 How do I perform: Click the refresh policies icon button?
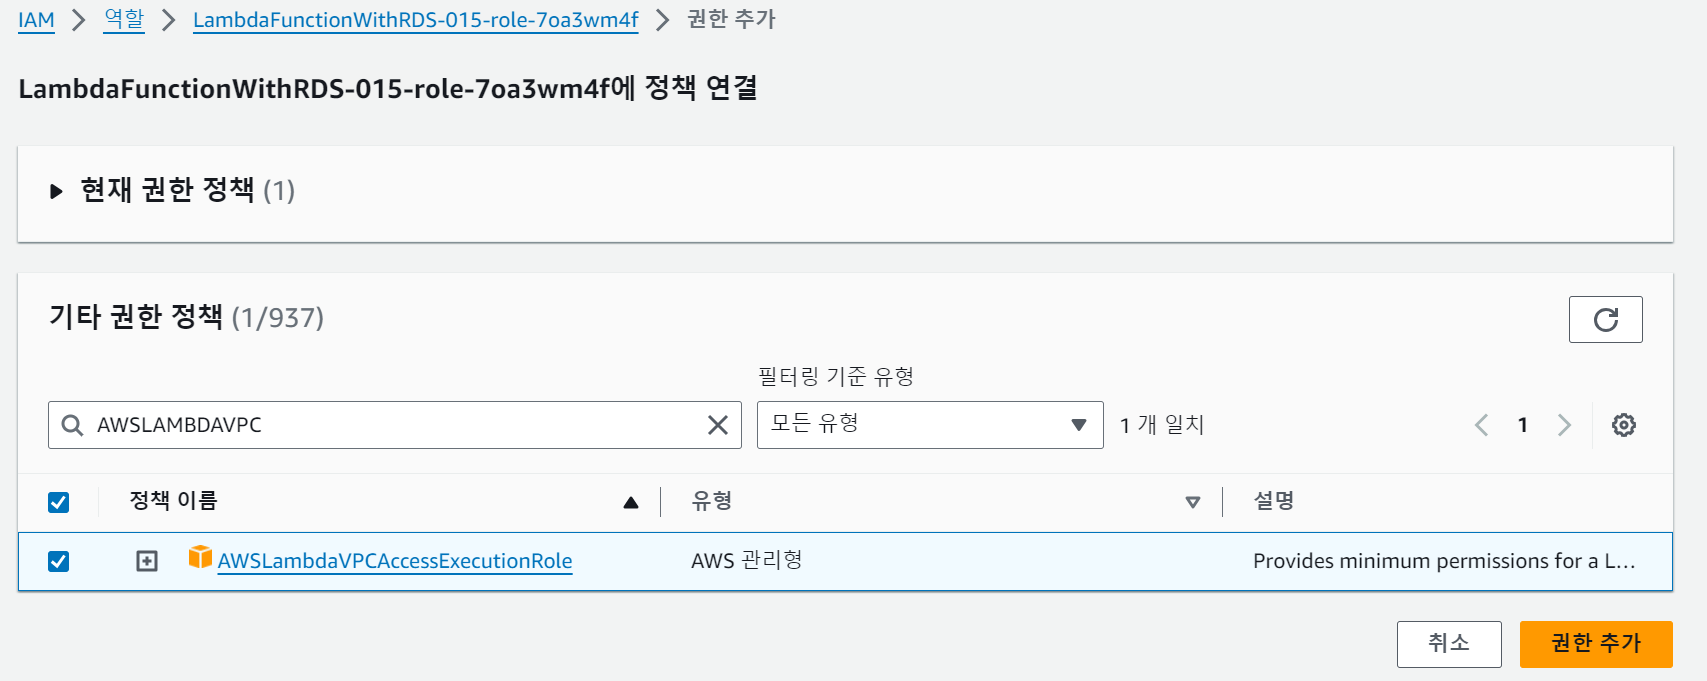click(1605, 320)
